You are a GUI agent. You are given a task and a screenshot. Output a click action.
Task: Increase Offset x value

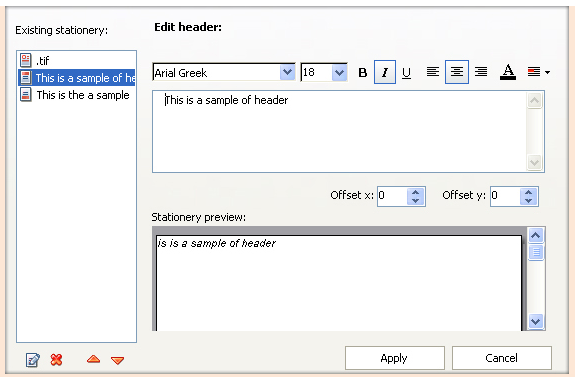(415, 192)
